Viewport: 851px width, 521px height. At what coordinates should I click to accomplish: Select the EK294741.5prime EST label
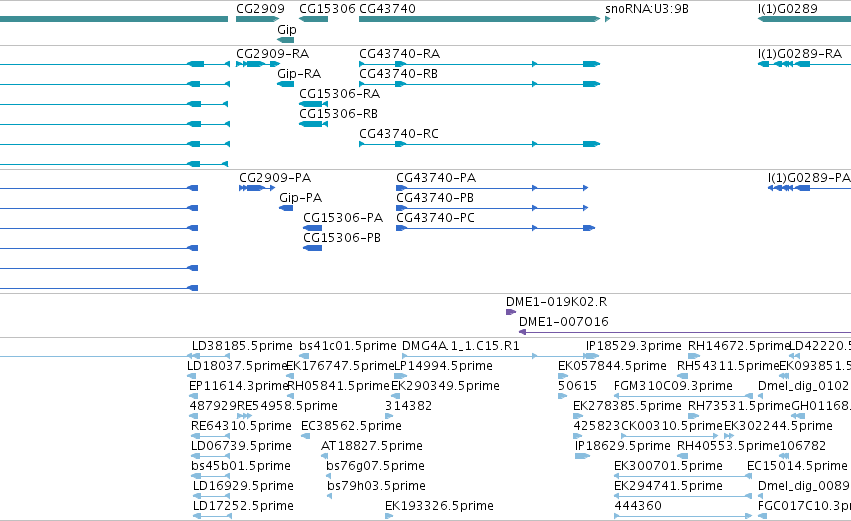tap(668, 487)
